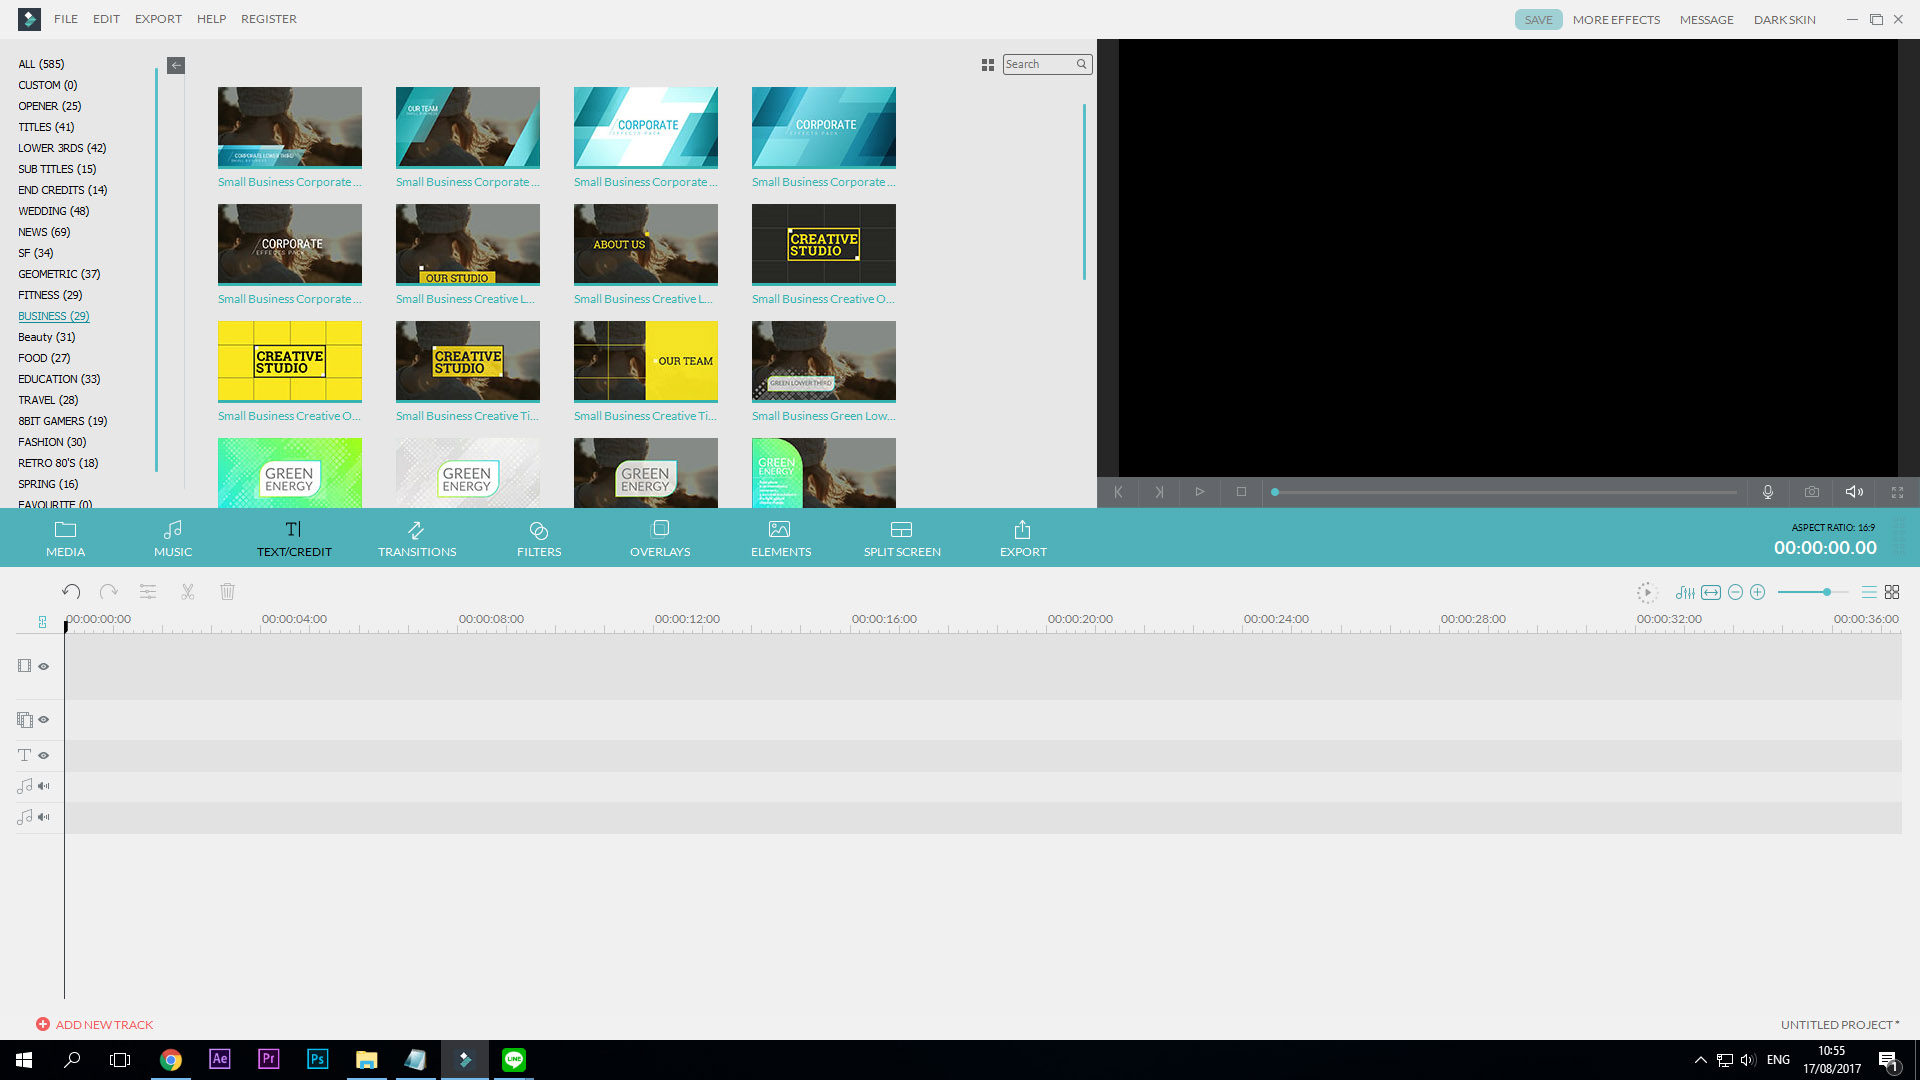1920x1080 pixels.
Task: Select WEDDING (48) category
Action: (x=53, y=211)
